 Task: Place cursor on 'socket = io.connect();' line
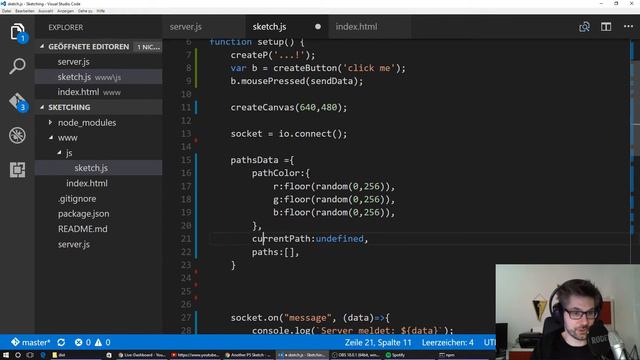pyautogui.click(x=289, y=134)
